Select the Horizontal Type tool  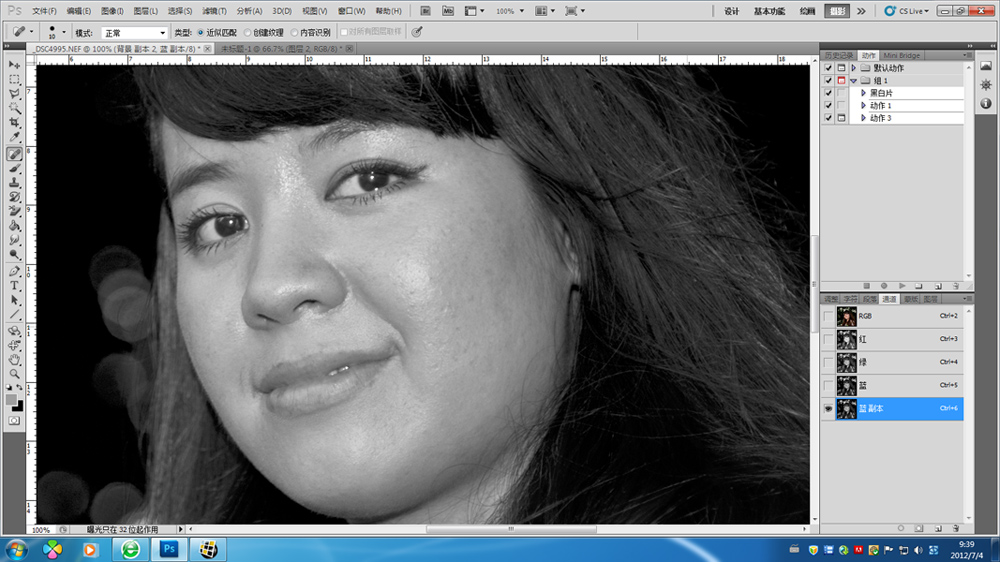point(15,285)
